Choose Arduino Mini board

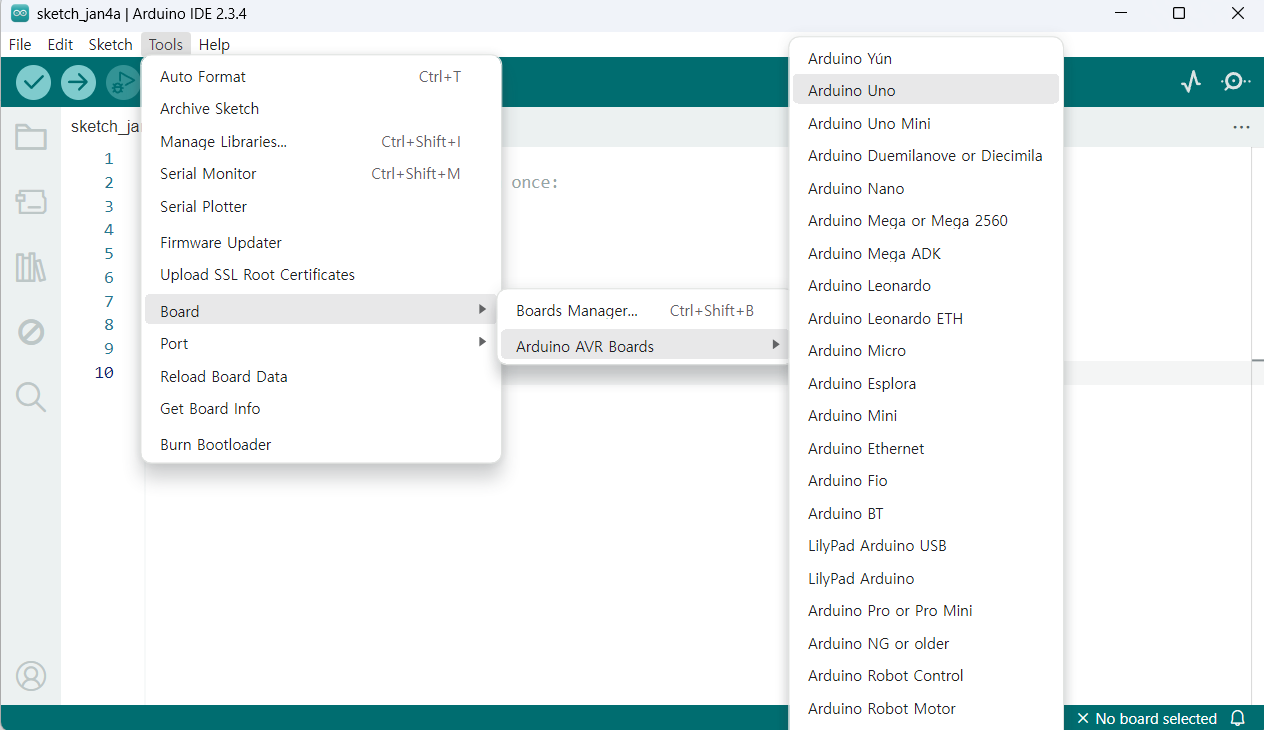[x=926, y=415]
